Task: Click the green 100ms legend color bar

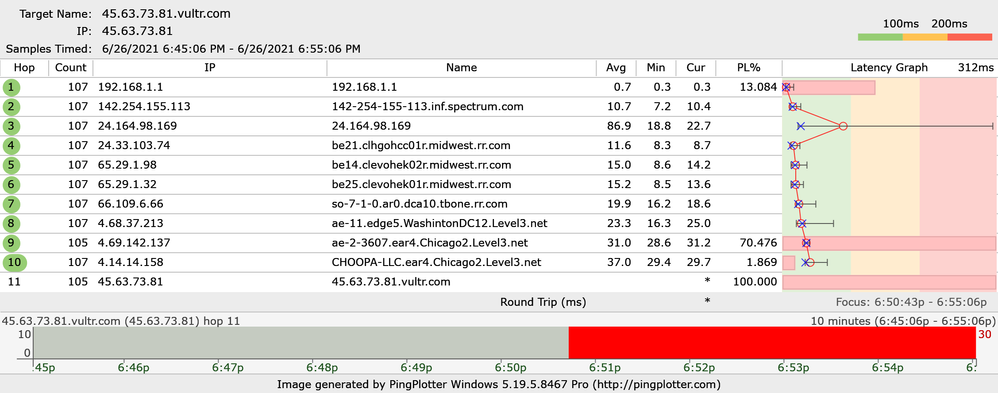Action: click(880, 38)
